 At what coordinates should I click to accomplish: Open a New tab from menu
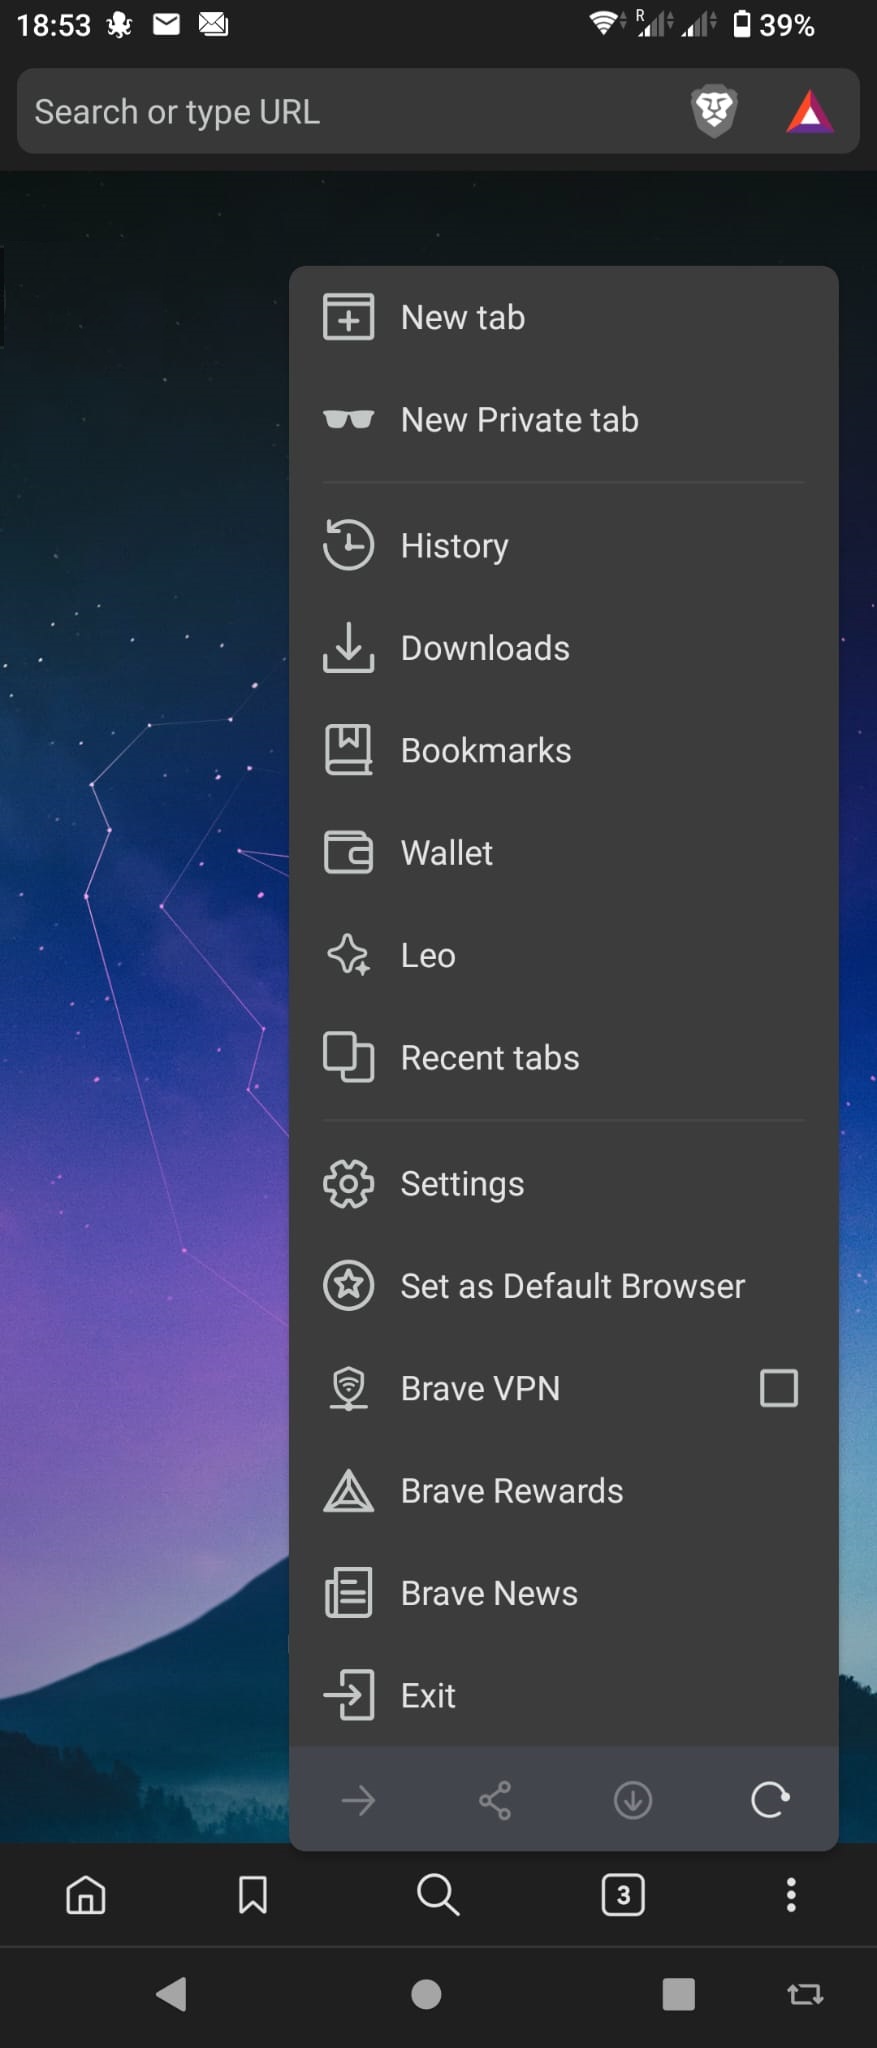(x=563, y=317)
